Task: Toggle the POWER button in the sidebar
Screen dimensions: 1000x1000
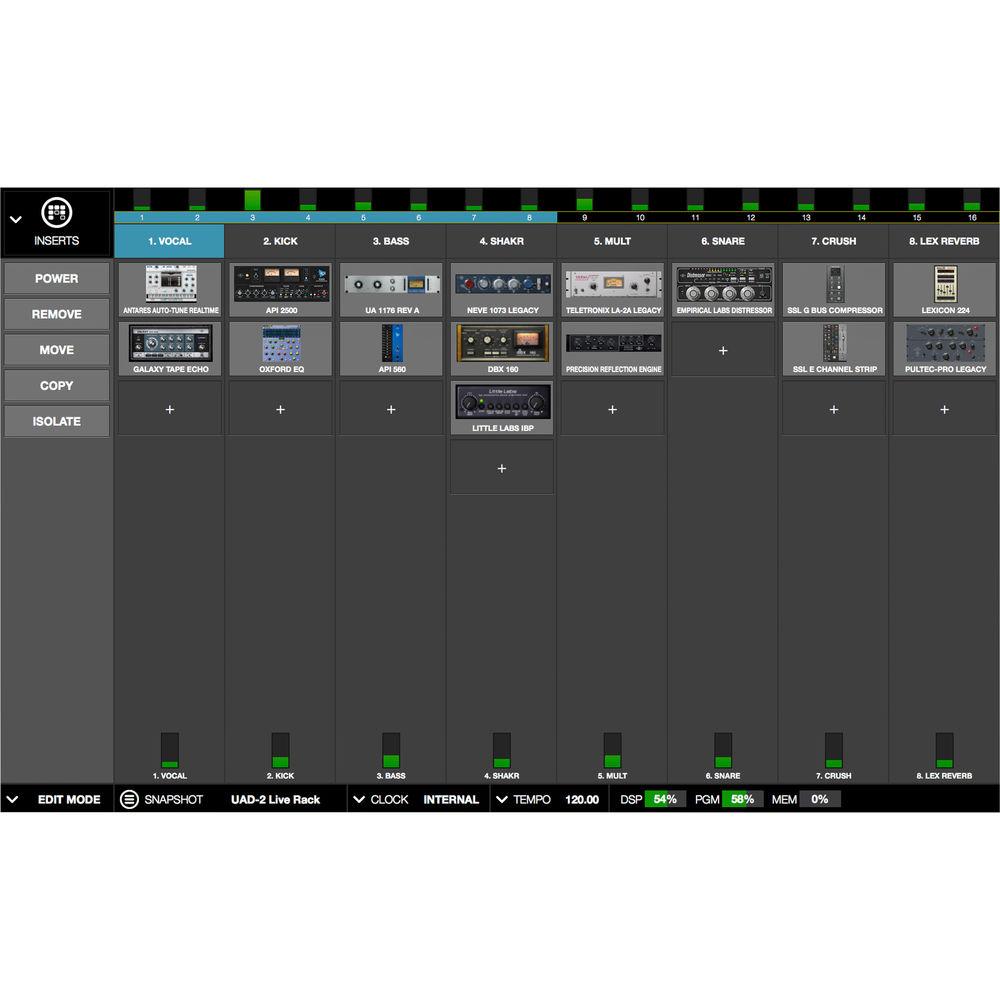Action: [57, 278]
